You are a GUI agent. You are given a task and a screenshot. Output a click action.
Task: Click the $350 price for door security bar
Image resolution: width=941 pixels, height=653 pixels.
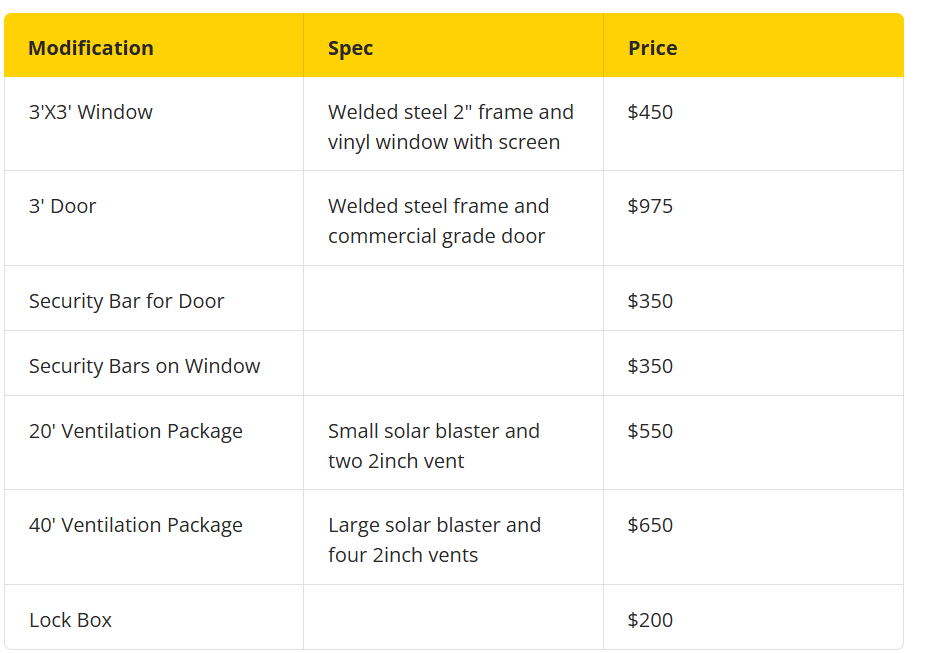tap(650, 301)
